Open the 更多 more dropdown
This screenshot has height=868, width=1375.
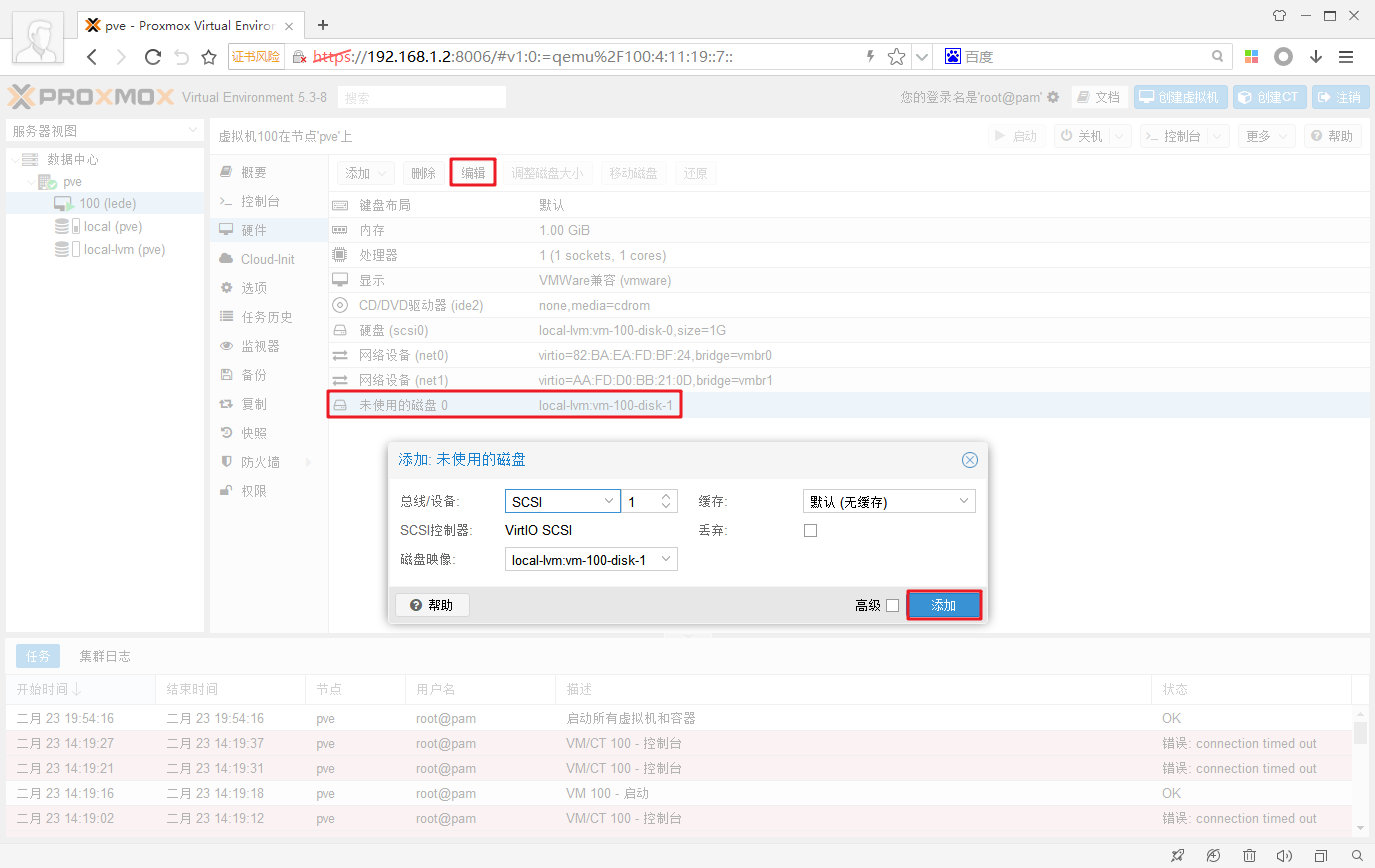click(1268, 136)
